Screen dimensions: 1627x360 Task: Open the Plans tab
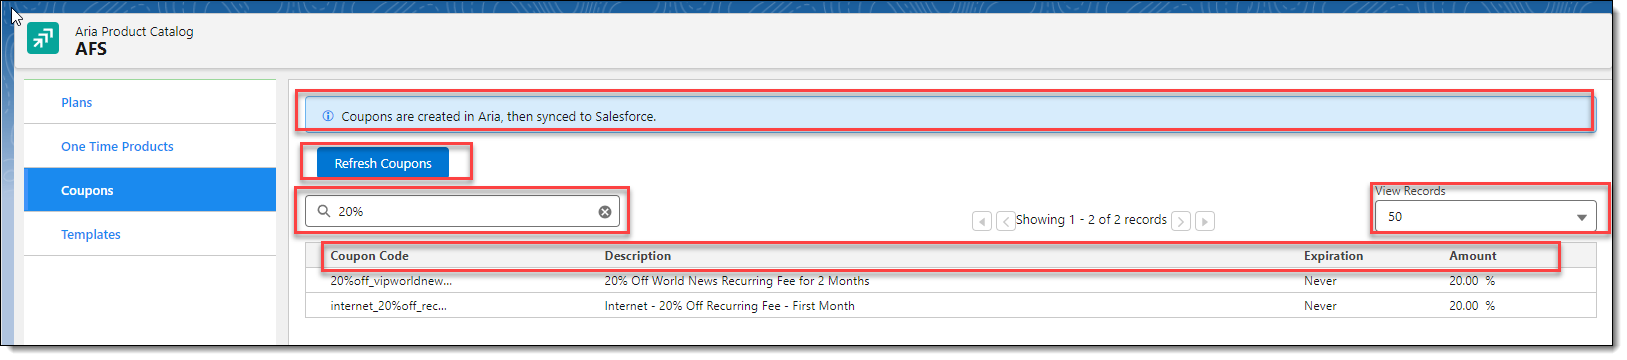[150, 102]
